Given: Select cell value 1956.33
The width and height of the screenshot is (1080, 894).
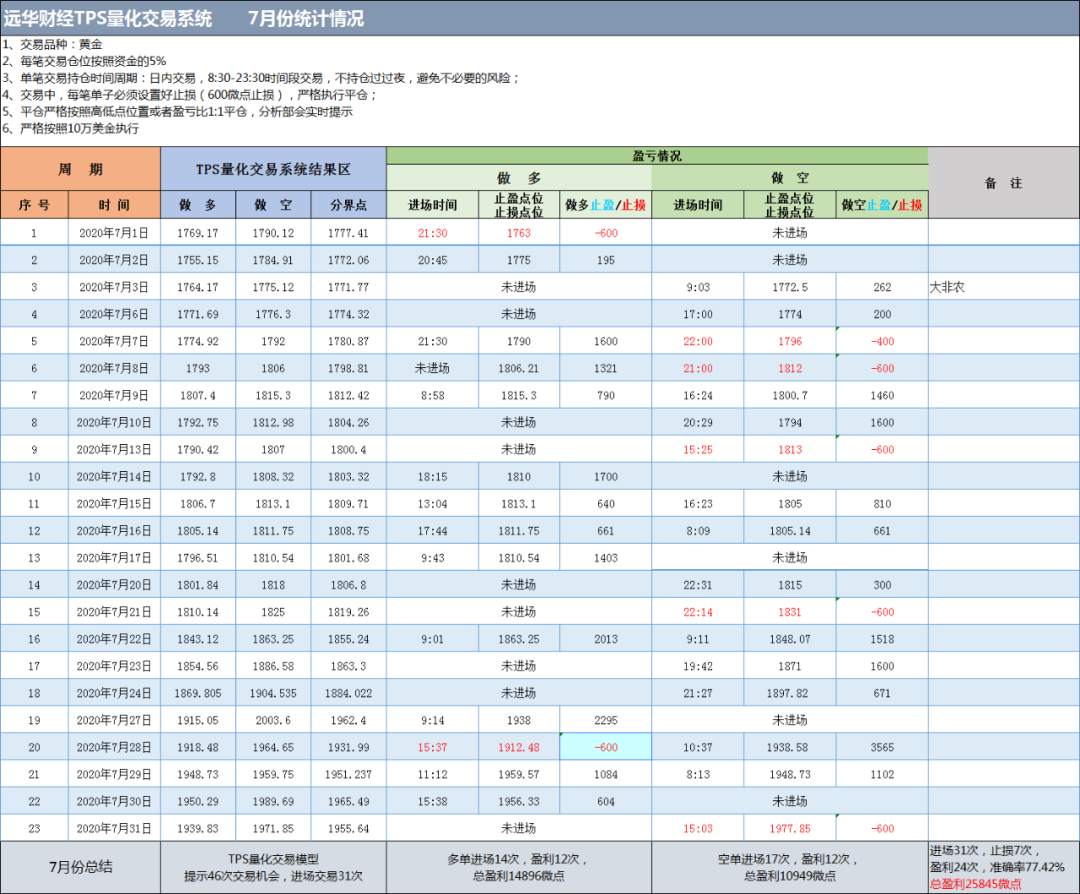Looking at the screenshot, I should 519,802.
